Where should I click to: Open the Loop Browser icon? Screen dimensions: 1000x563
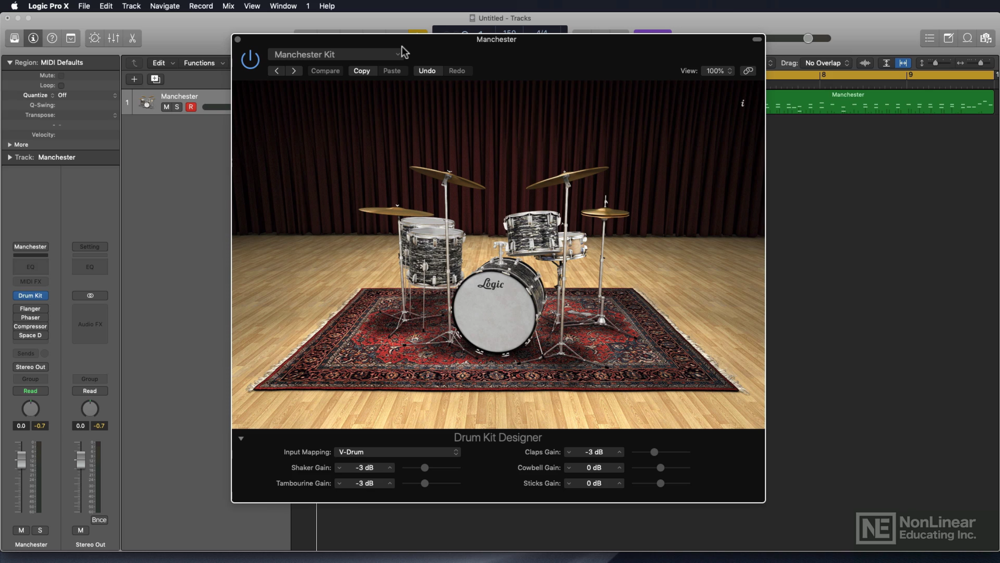pos(967,38)
